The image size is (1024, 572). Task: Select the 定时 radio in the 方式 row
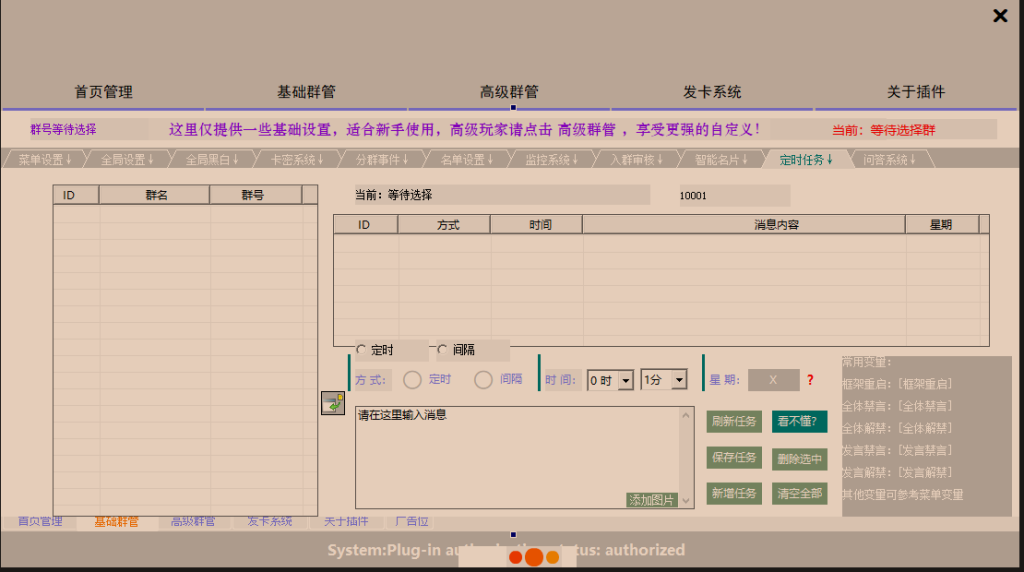click(412, 379)
